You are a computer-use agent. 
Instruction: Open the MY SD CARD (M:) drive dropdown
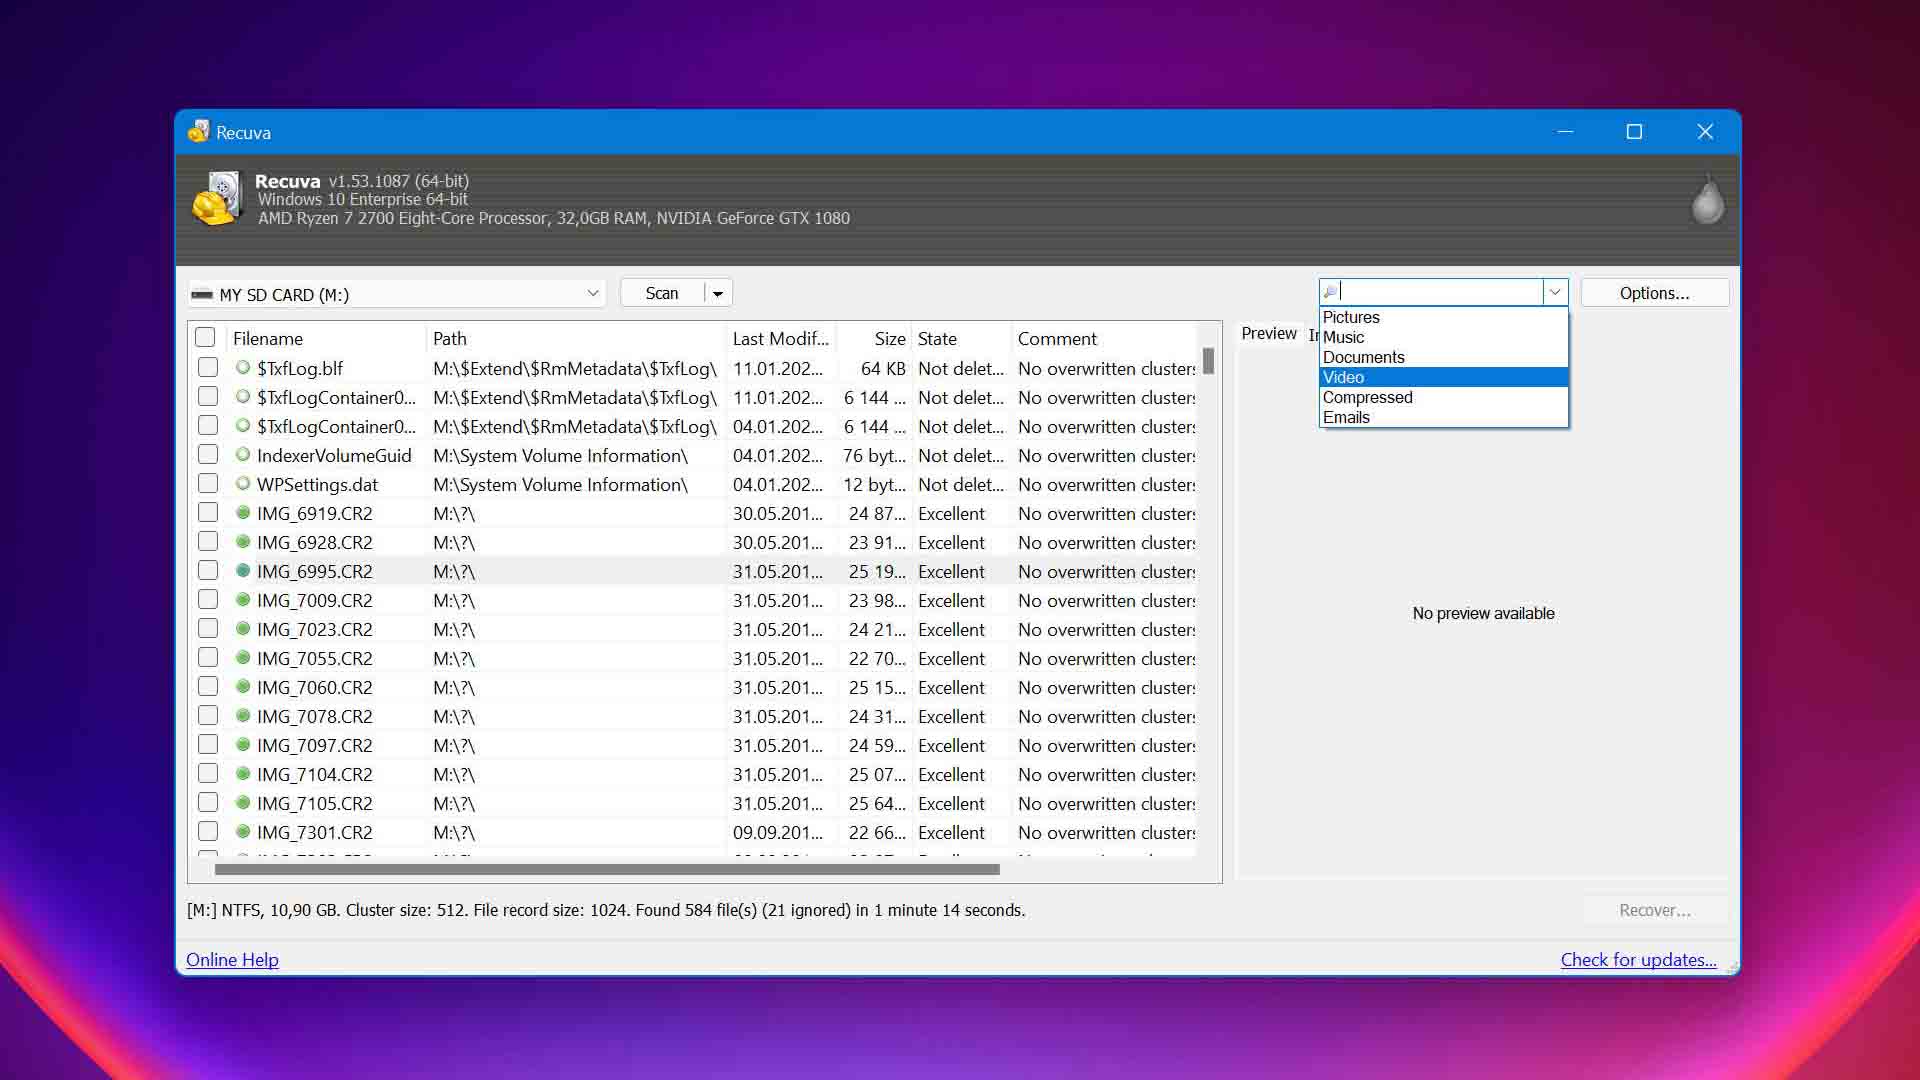point(397,294)
